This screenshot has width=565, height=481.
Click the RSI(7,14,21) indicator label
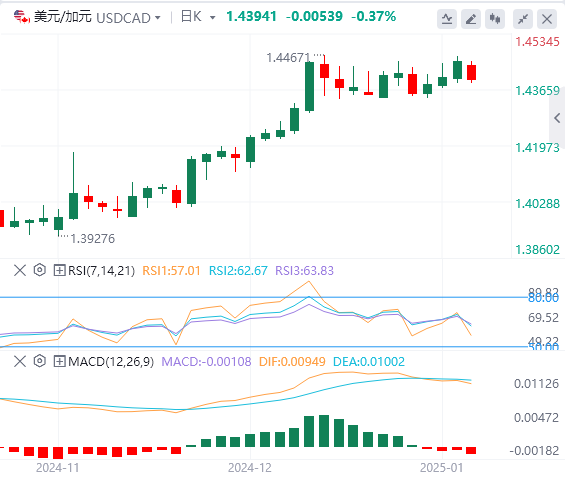point(102,271)
